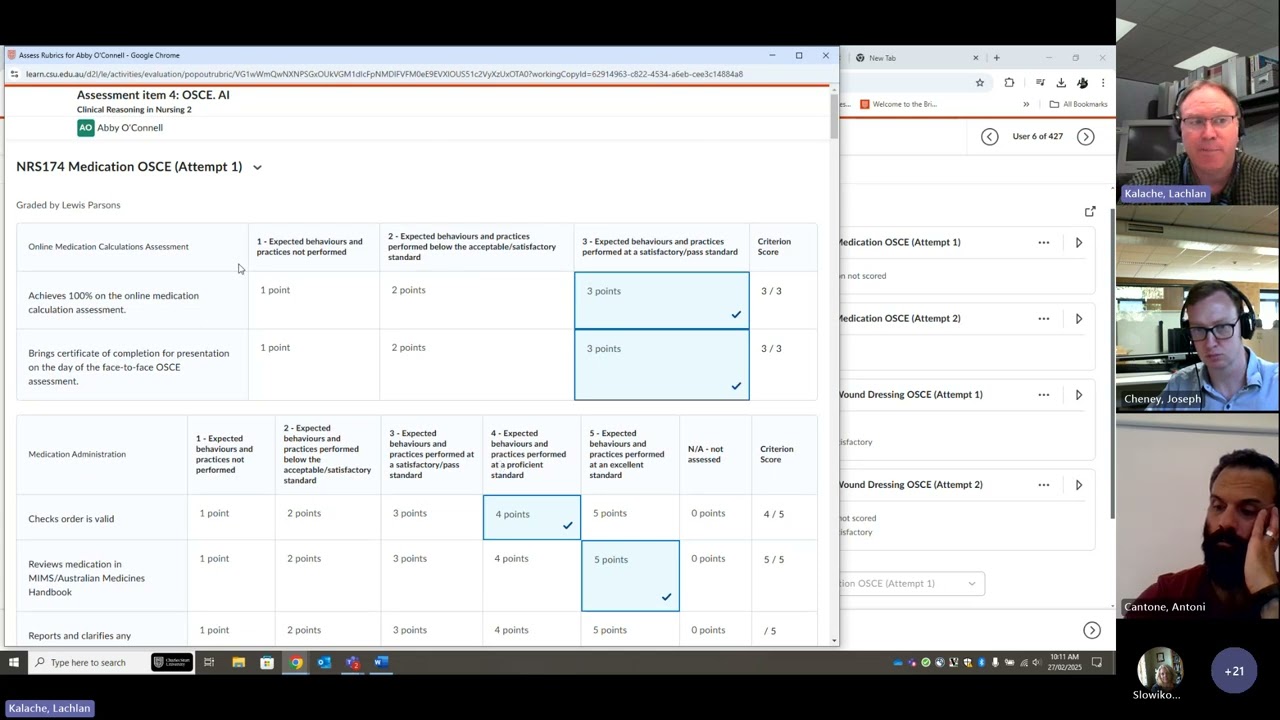Open Microsoft Store from taskbar
Viewport: 1280px width, 720px height.
(x=267, y=662)
